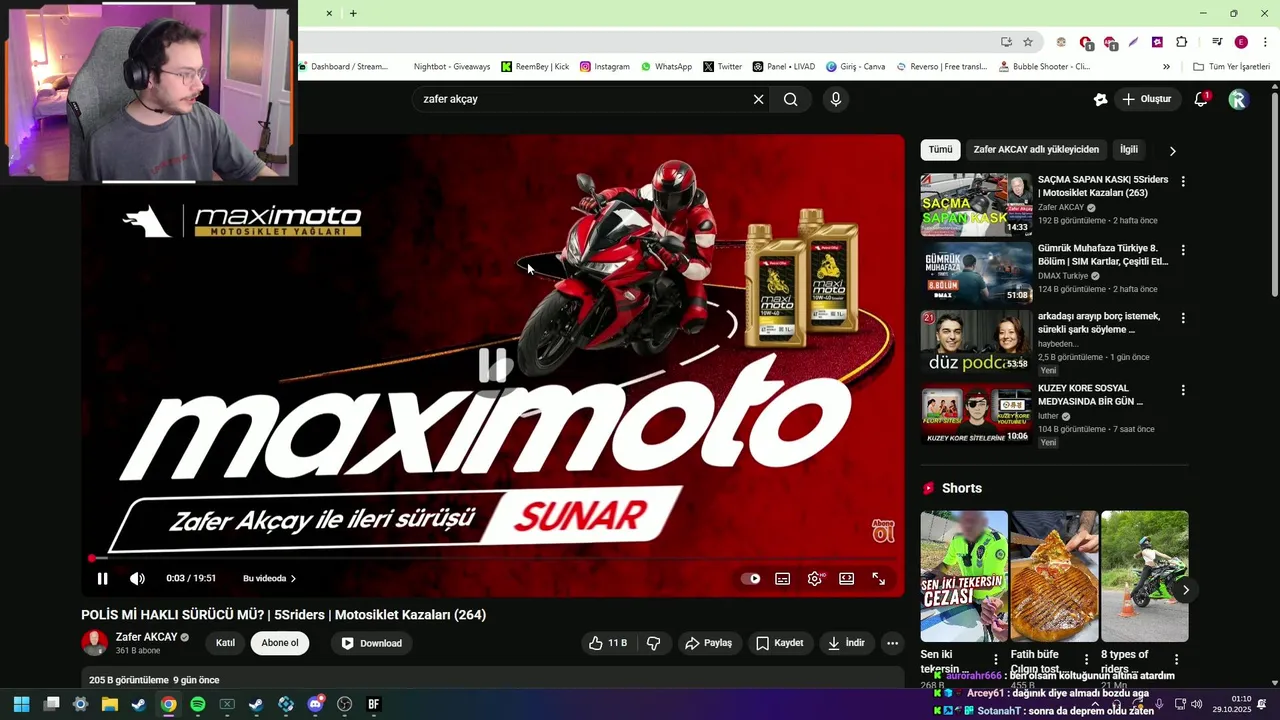
Task: Open 'arkadaşı arayıp borç istemek' video title
Action: 1099,323
